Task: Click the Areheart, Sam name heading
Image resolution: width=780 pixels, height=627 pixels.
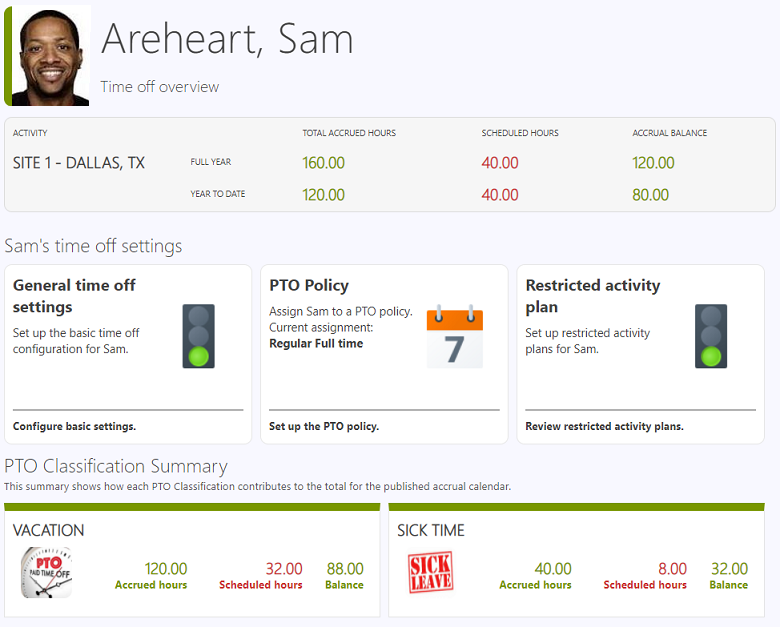Action: point(228,39)
